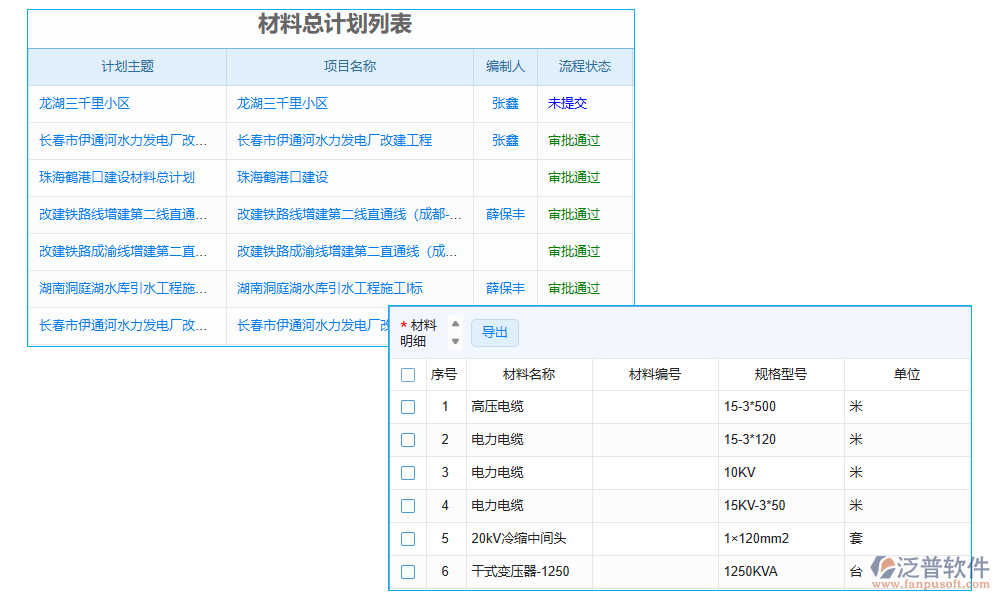Click compiler name 张鑫

(x=505, y=103)
